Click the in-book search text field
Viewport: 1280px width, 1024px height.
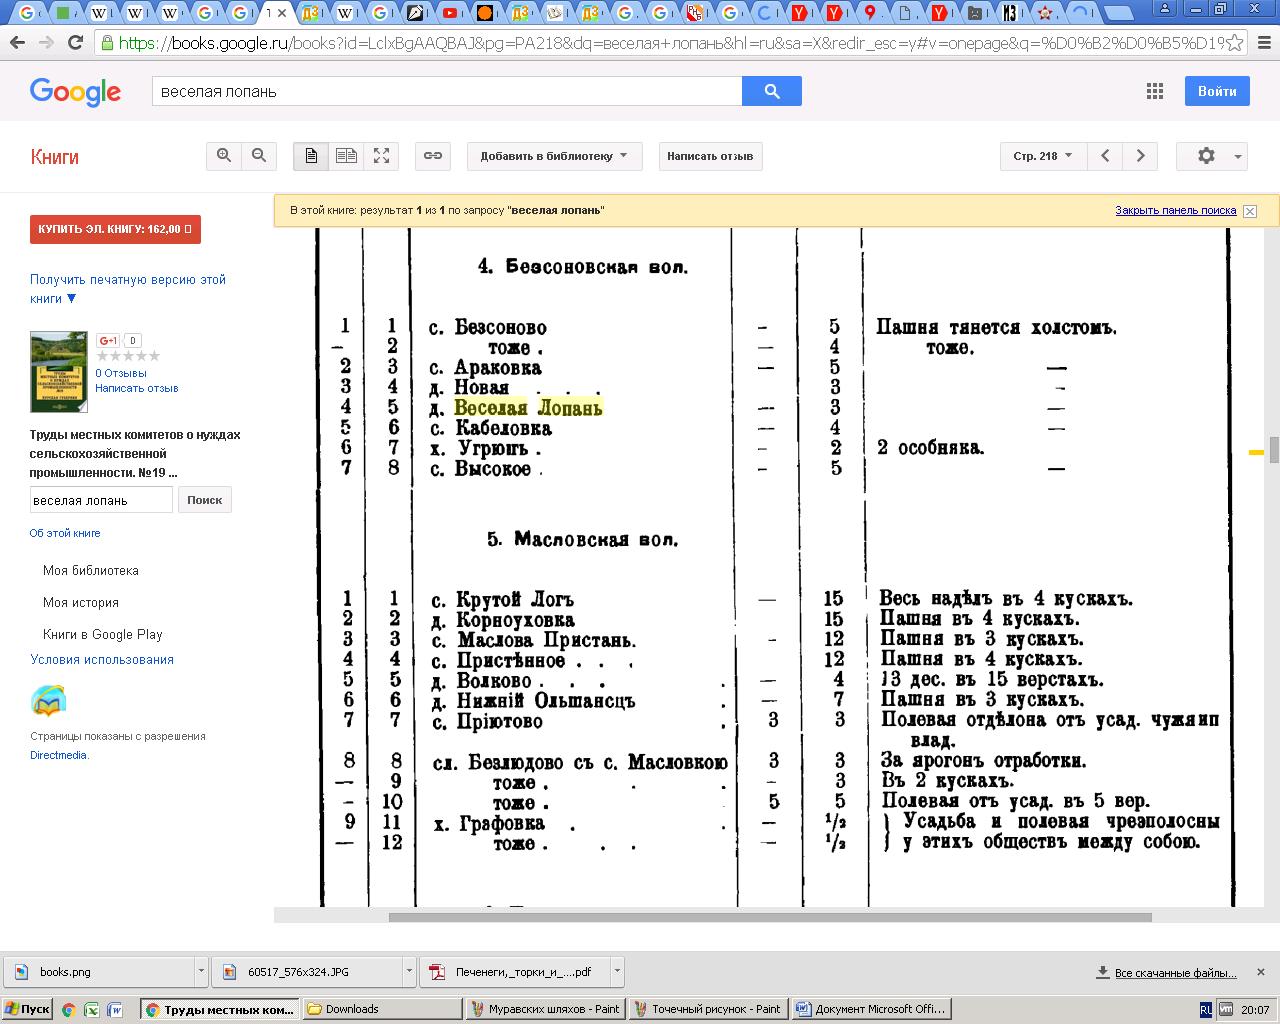(x=101, y=500)
